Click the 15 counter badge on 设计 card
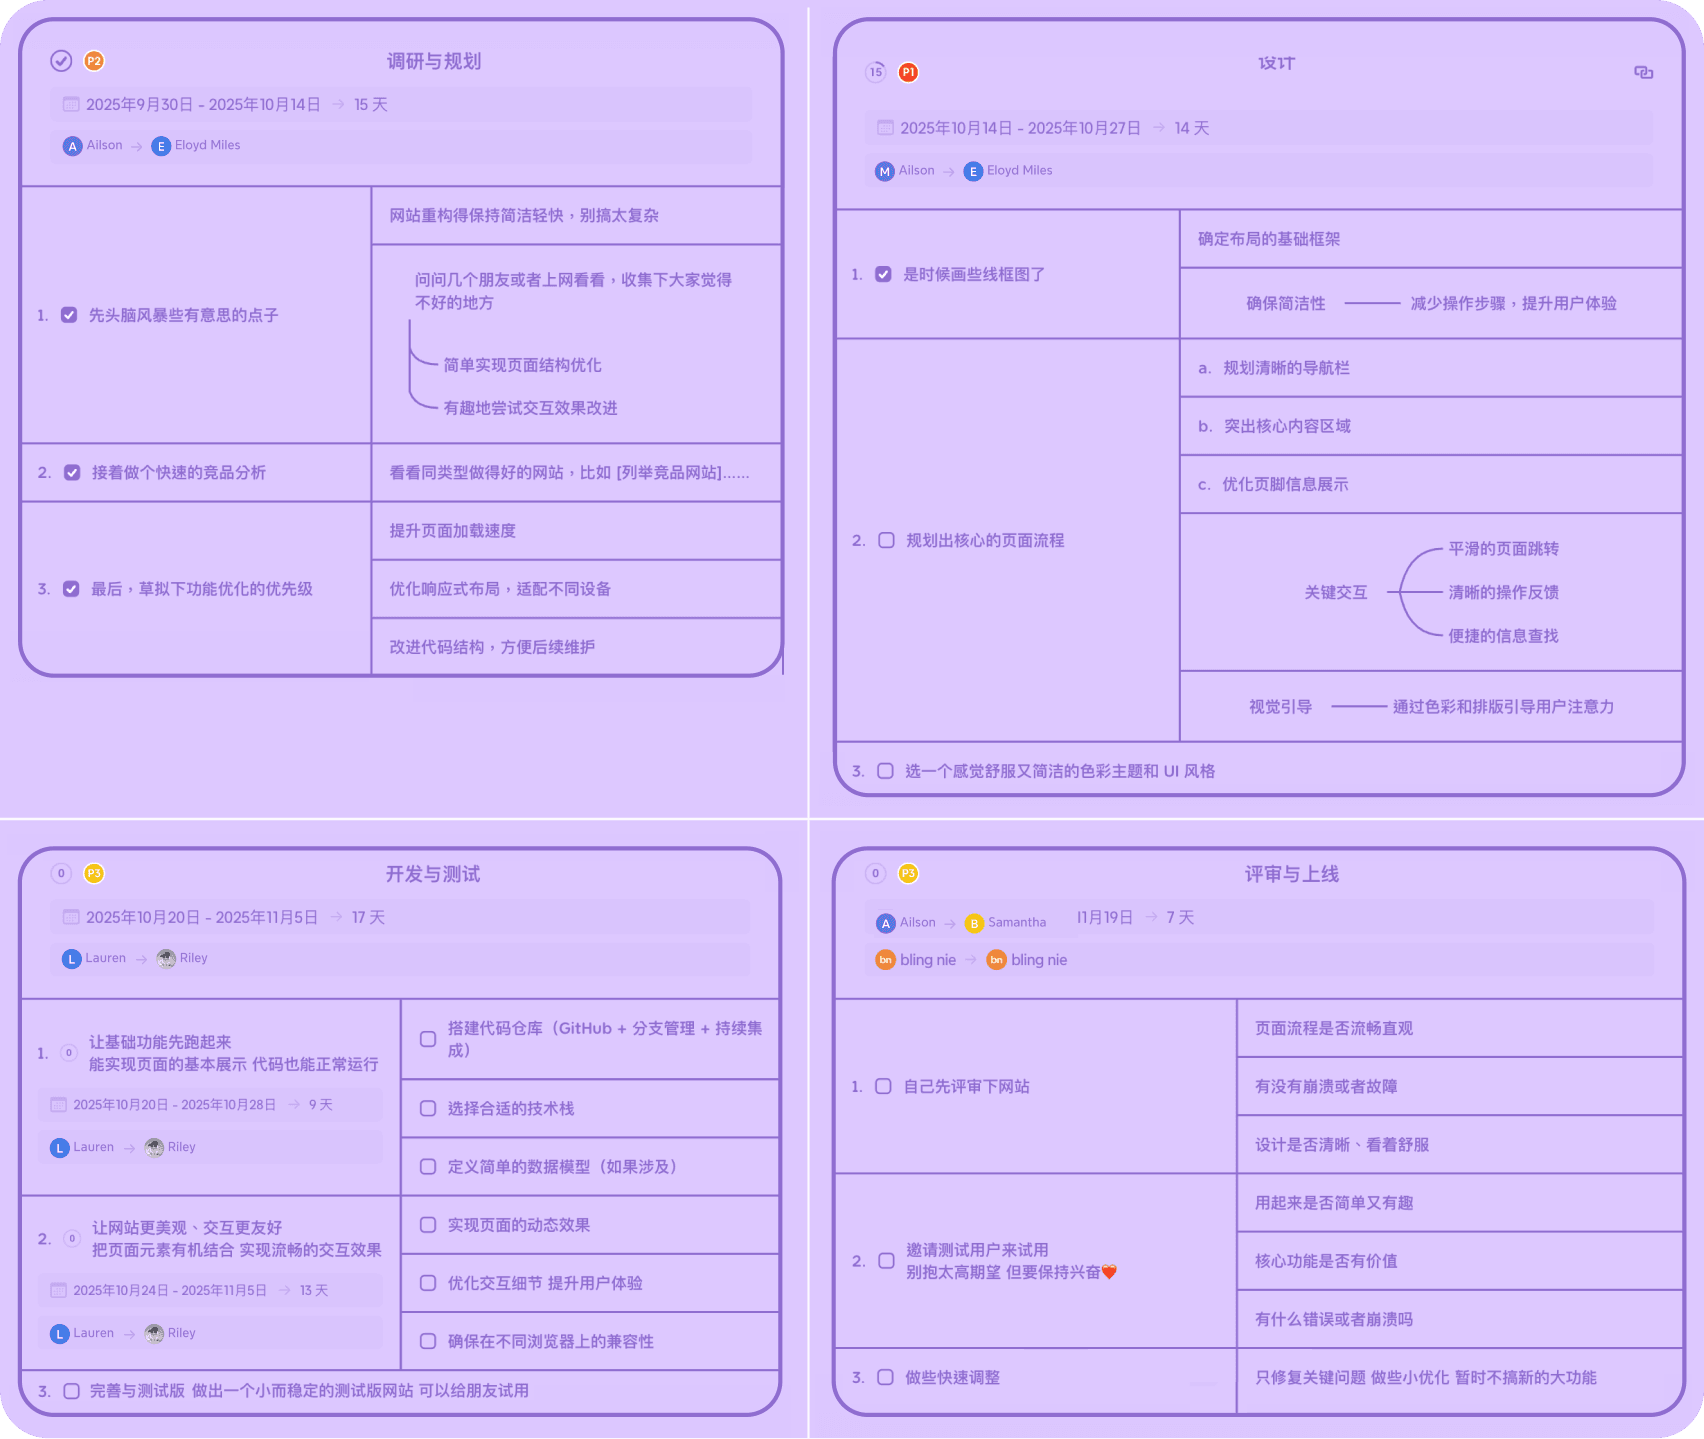 click(875, 72)
